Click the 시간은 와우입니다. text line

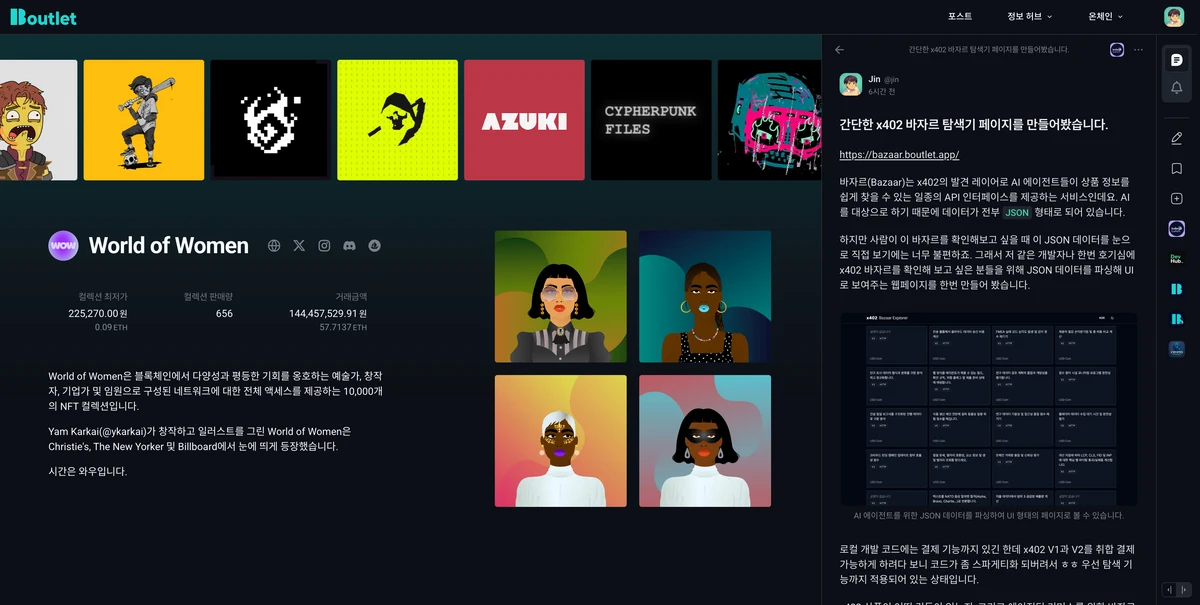point(88,471)
